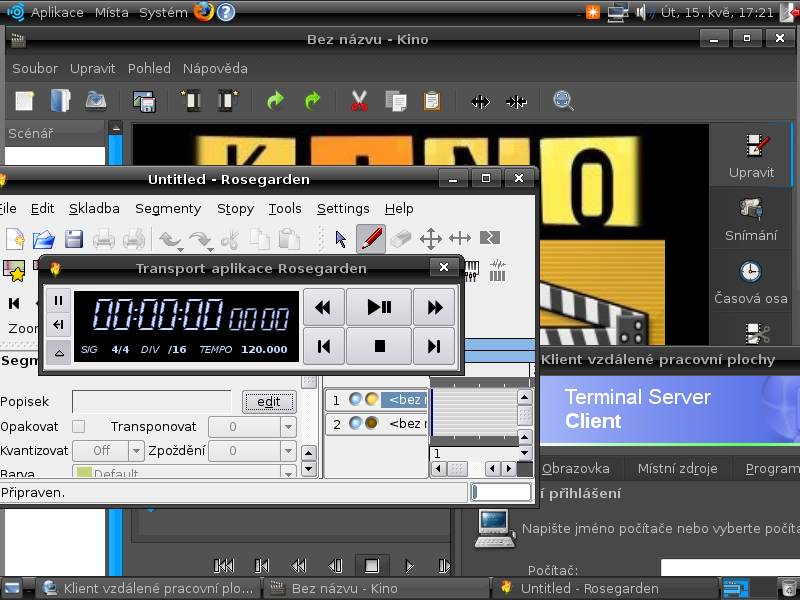Click the starred icon in Rosegarden's second toolbar
800x600 pixels.
pos(14,270)
